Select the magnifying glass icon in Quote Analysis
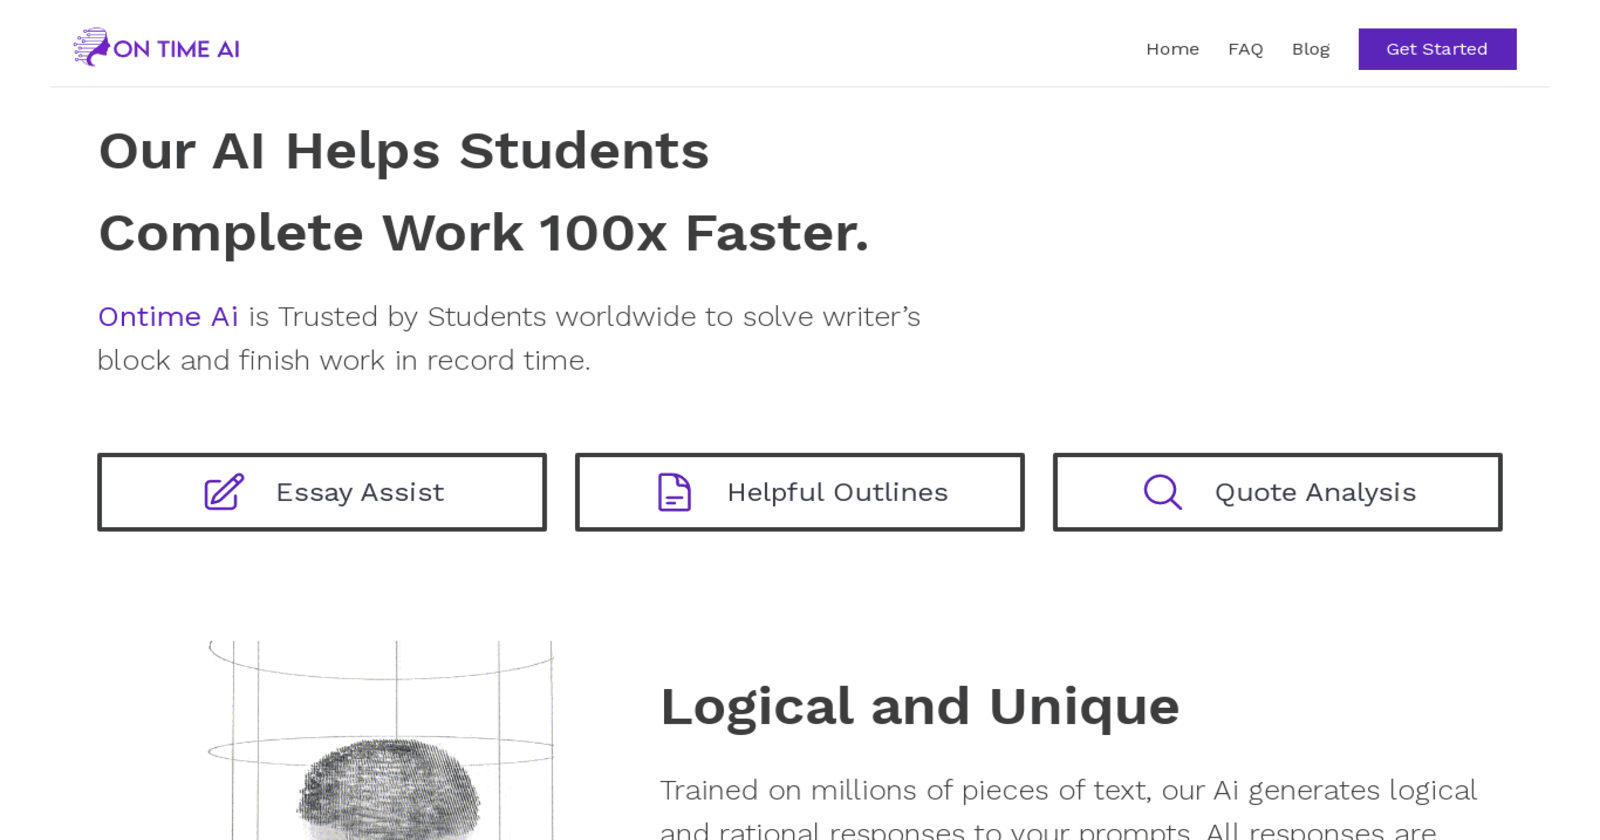Image resolution: width=1600 pixels, height=840 pixels. click(1161, 491)
